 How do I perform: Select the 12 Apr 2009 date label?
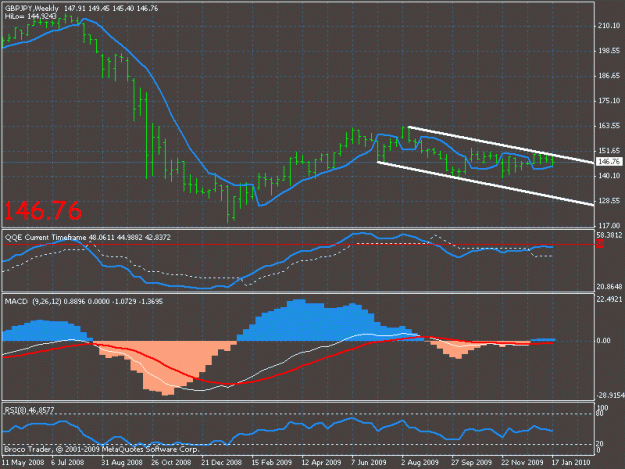(321, 462)
